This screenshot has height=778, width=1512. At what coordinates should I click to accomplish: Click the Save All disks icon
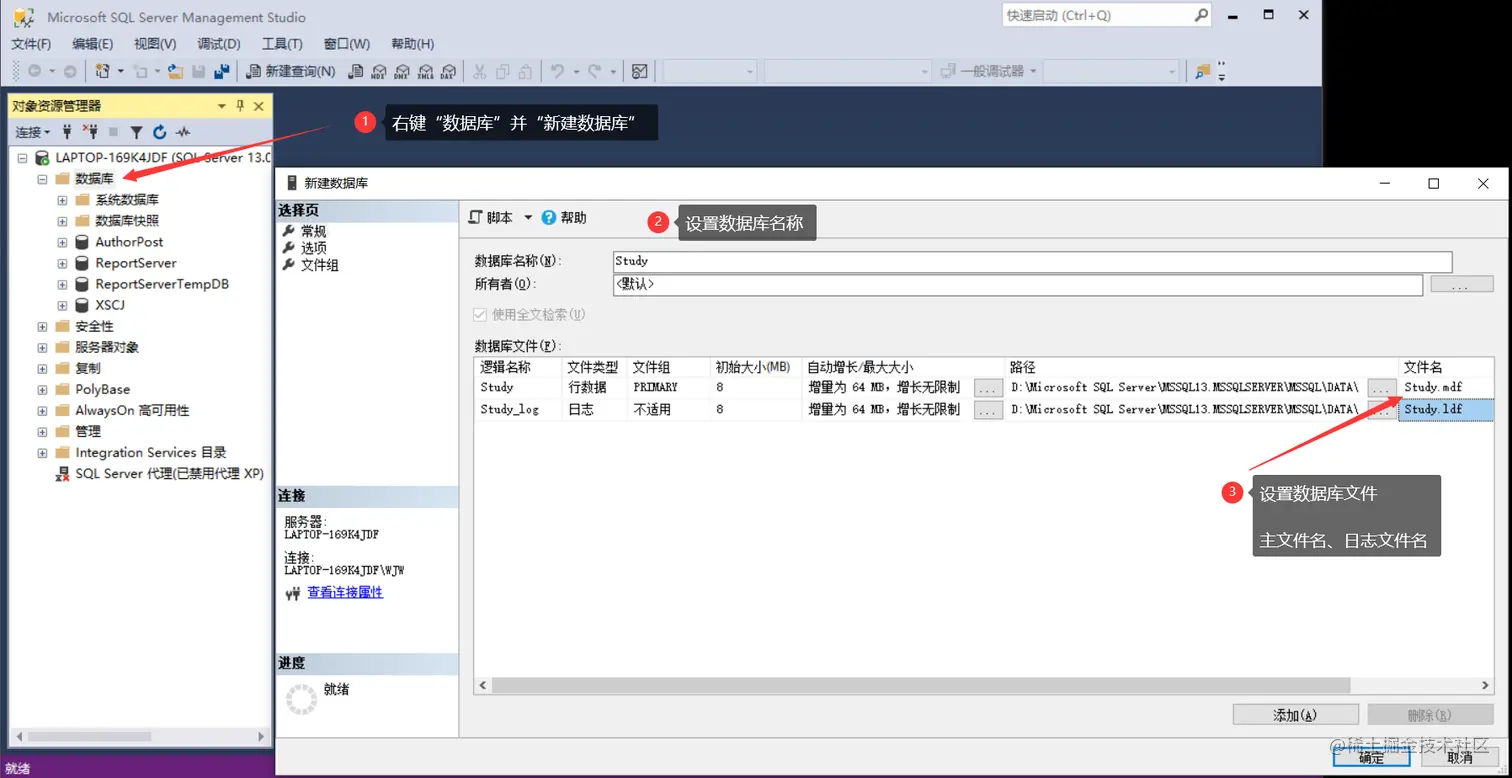[x=222, y=71]
